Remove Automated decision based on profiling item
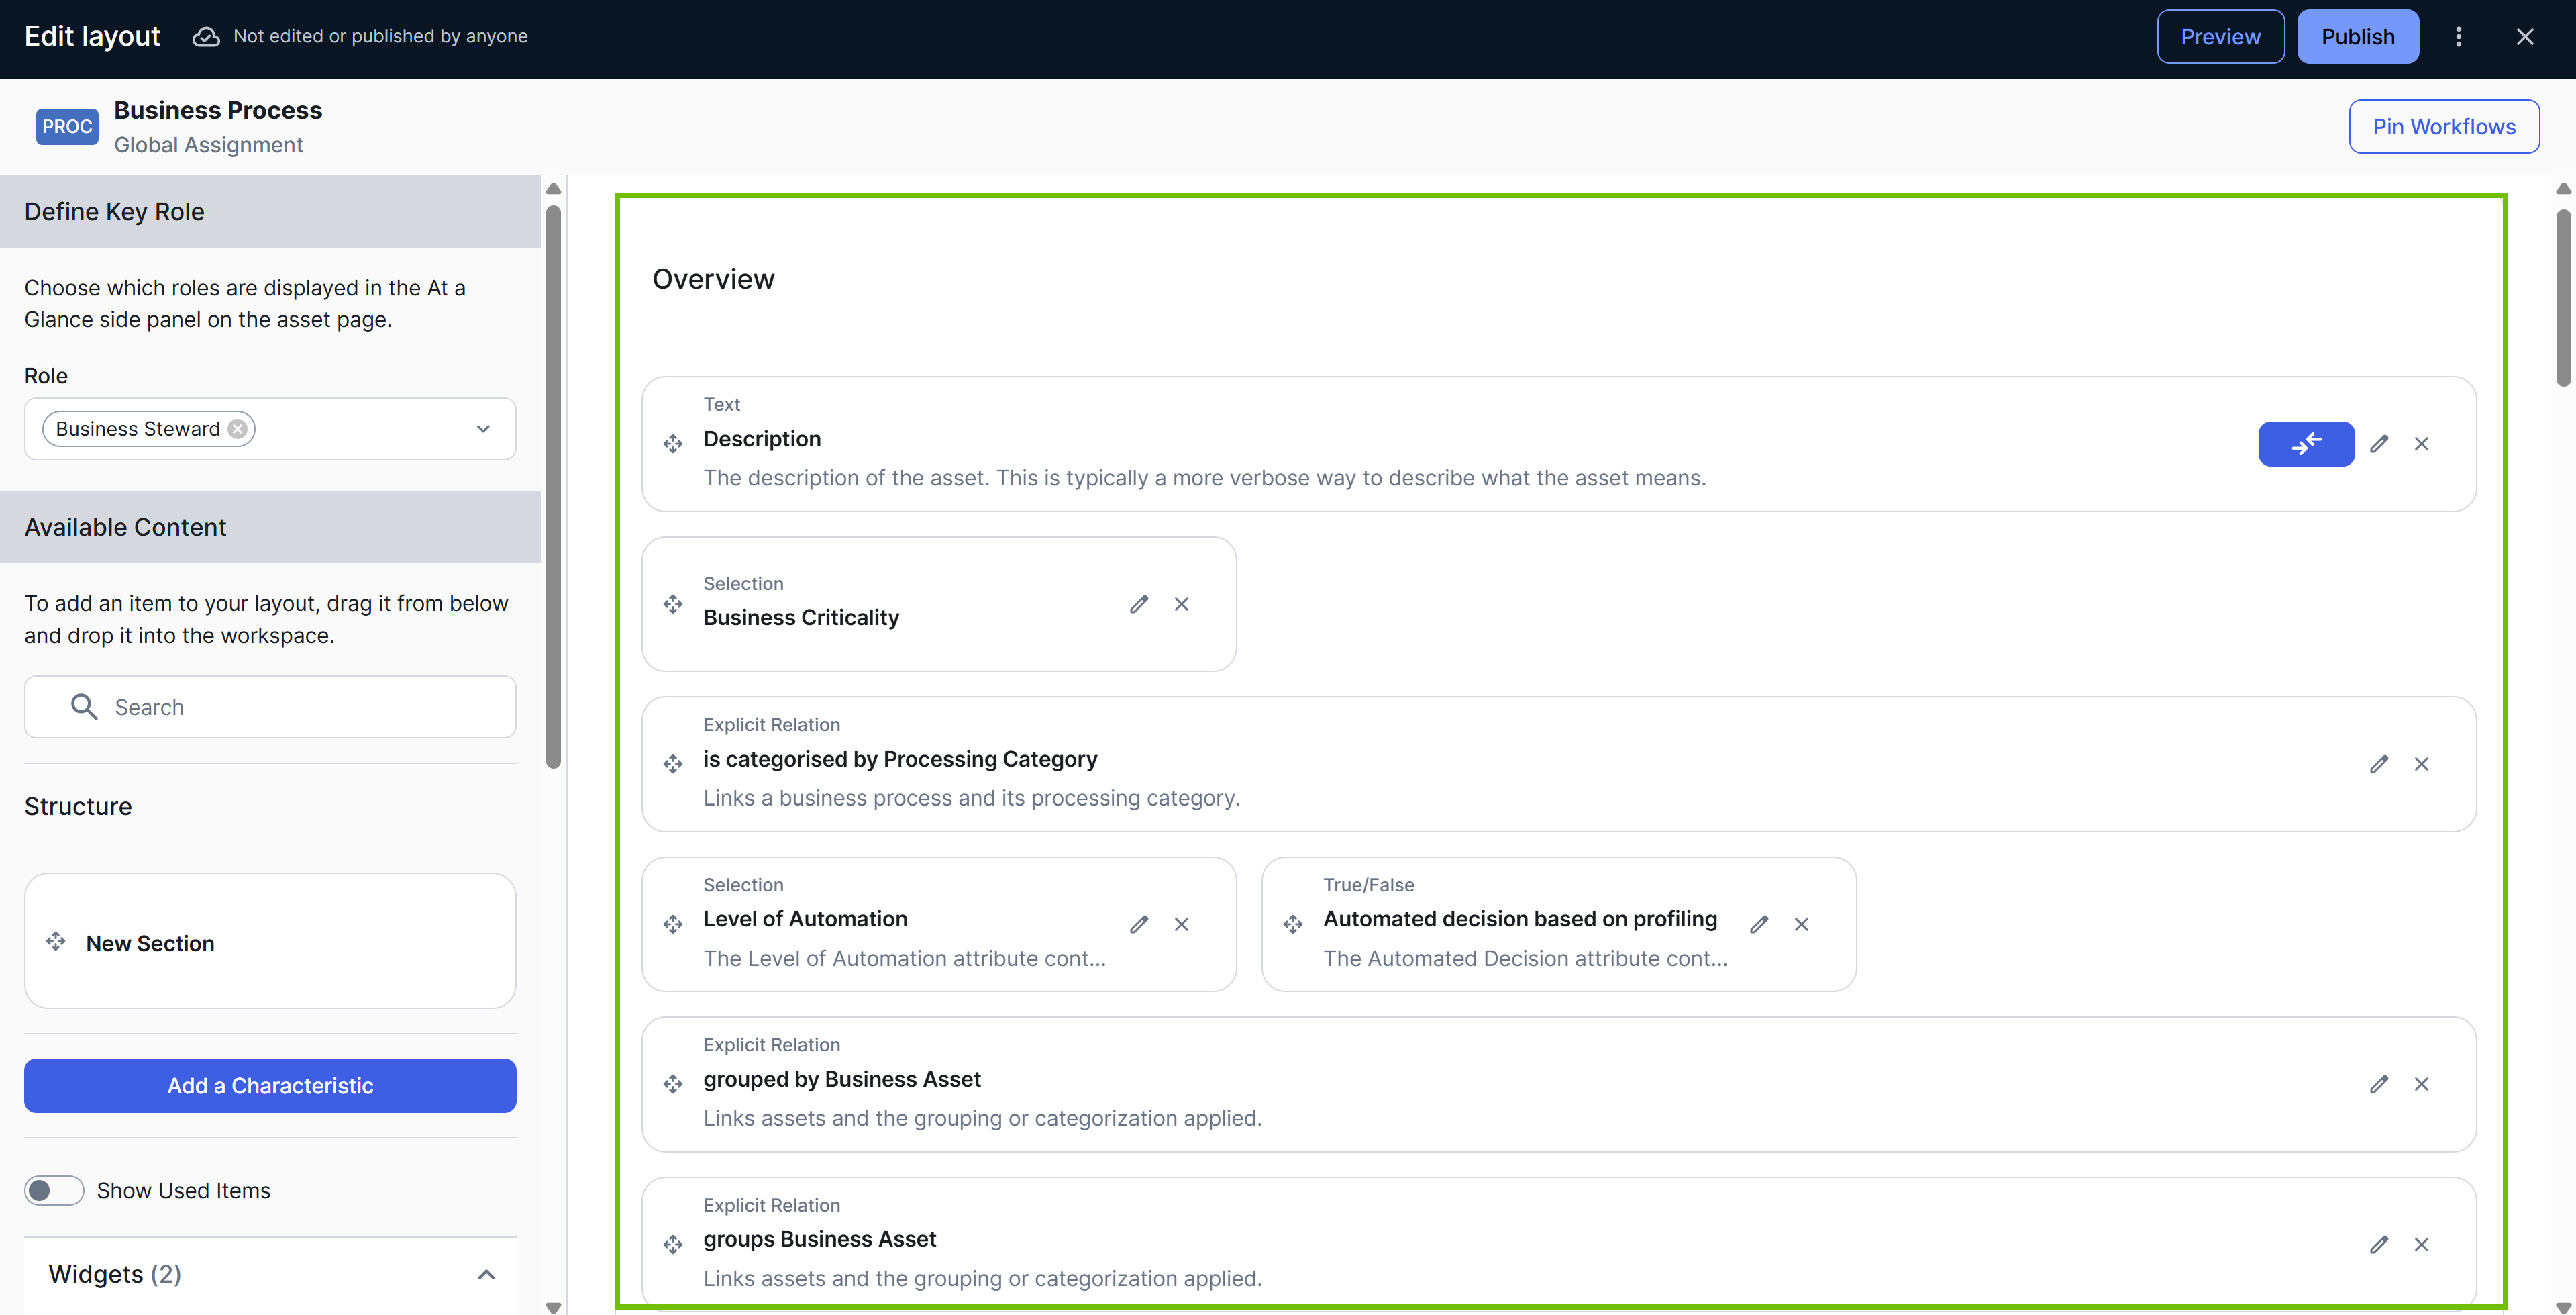Viewport: 2576px width, 1315px height. coord(1801,924)
